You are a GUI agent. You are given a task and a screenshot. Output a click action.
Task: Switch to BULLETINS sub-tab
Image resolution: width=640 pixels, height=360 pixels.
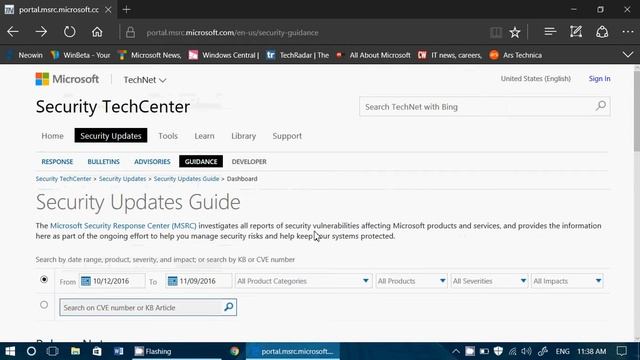[104, 162]
